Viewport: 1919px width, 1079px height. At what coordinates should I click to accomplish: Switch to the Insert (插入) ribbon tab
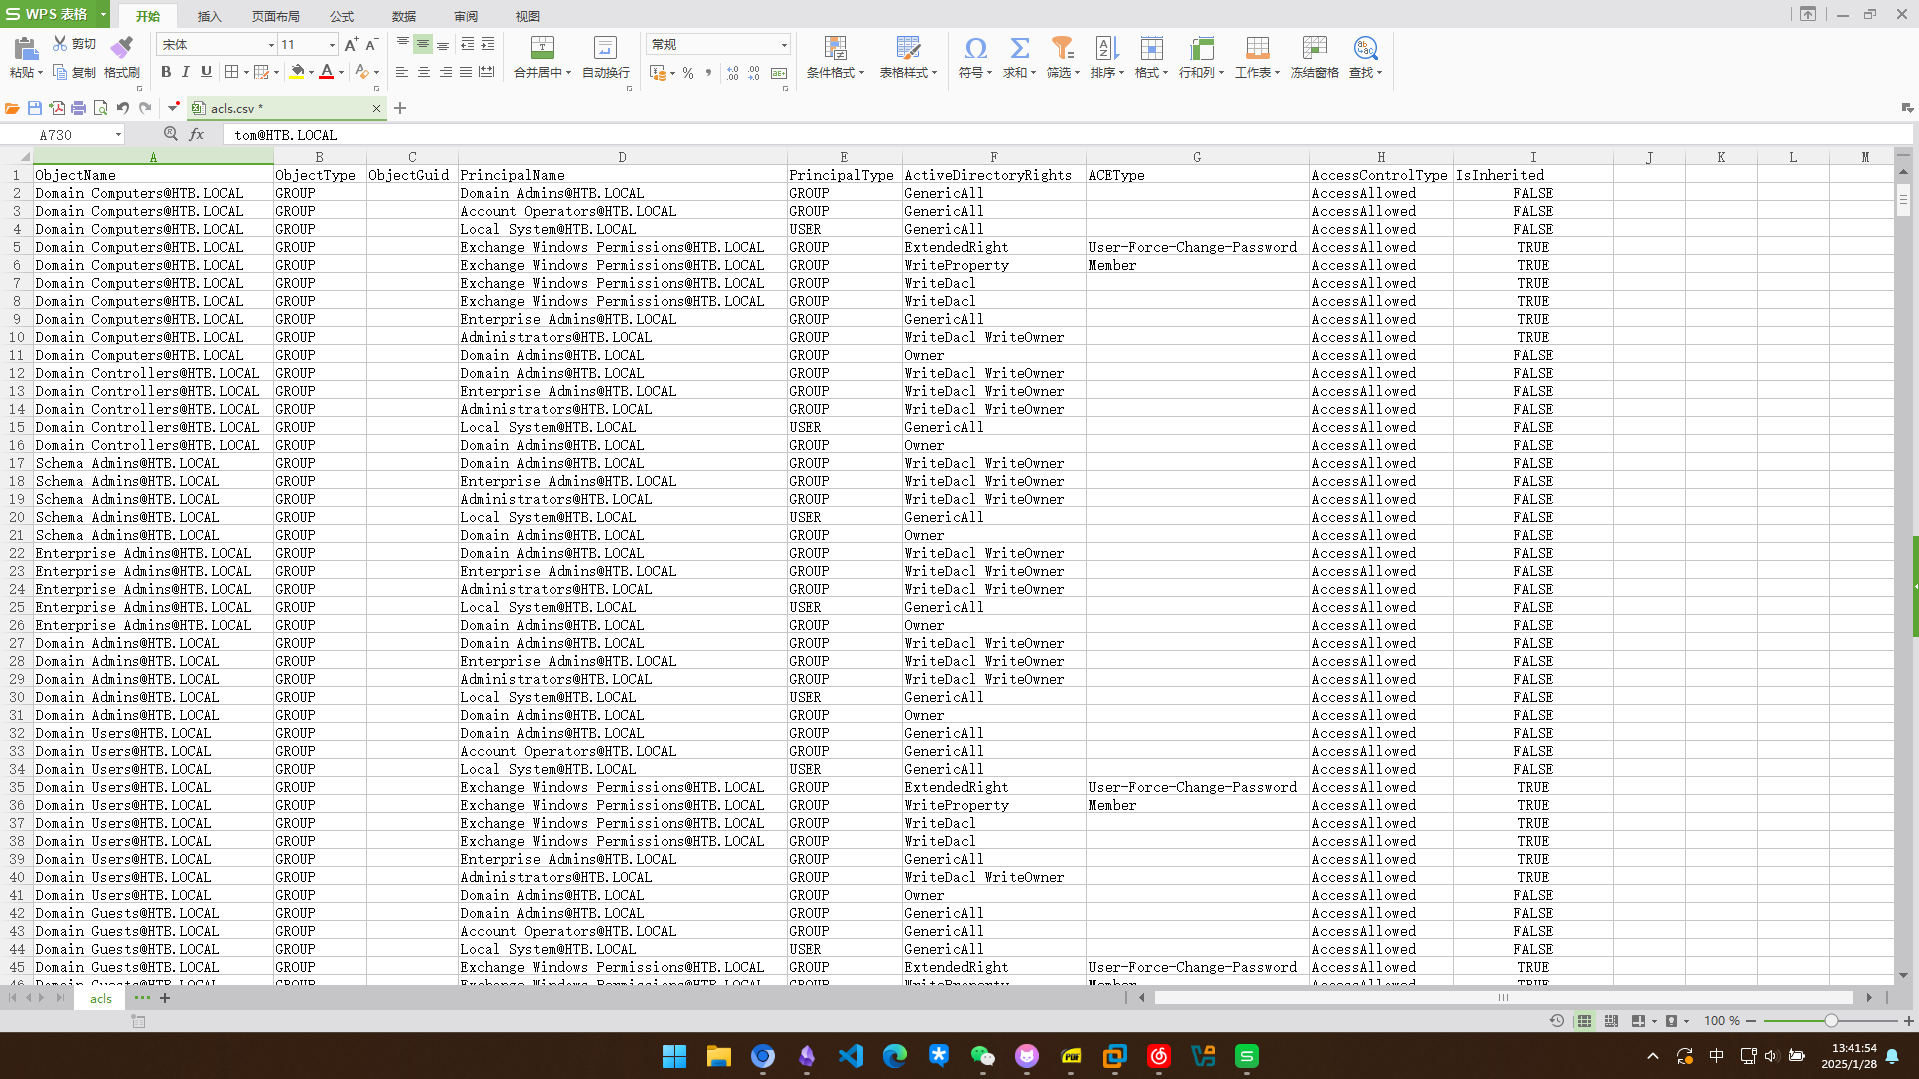click(x=209, y=16)
